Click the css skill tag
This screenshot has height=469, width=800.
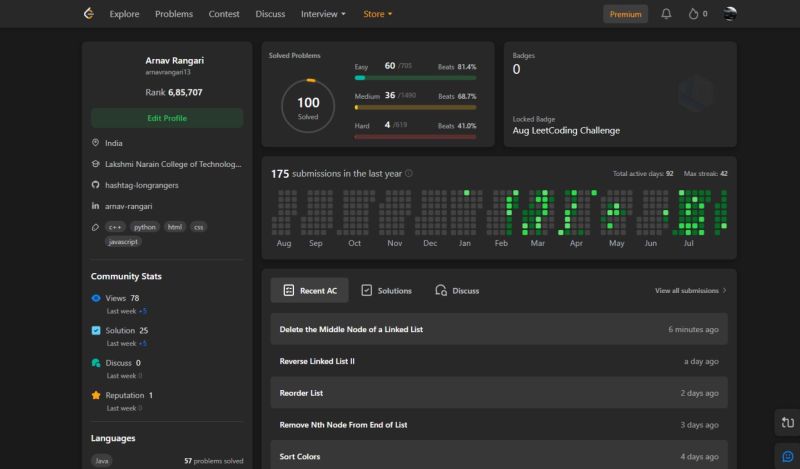click(x=198, y=227)
